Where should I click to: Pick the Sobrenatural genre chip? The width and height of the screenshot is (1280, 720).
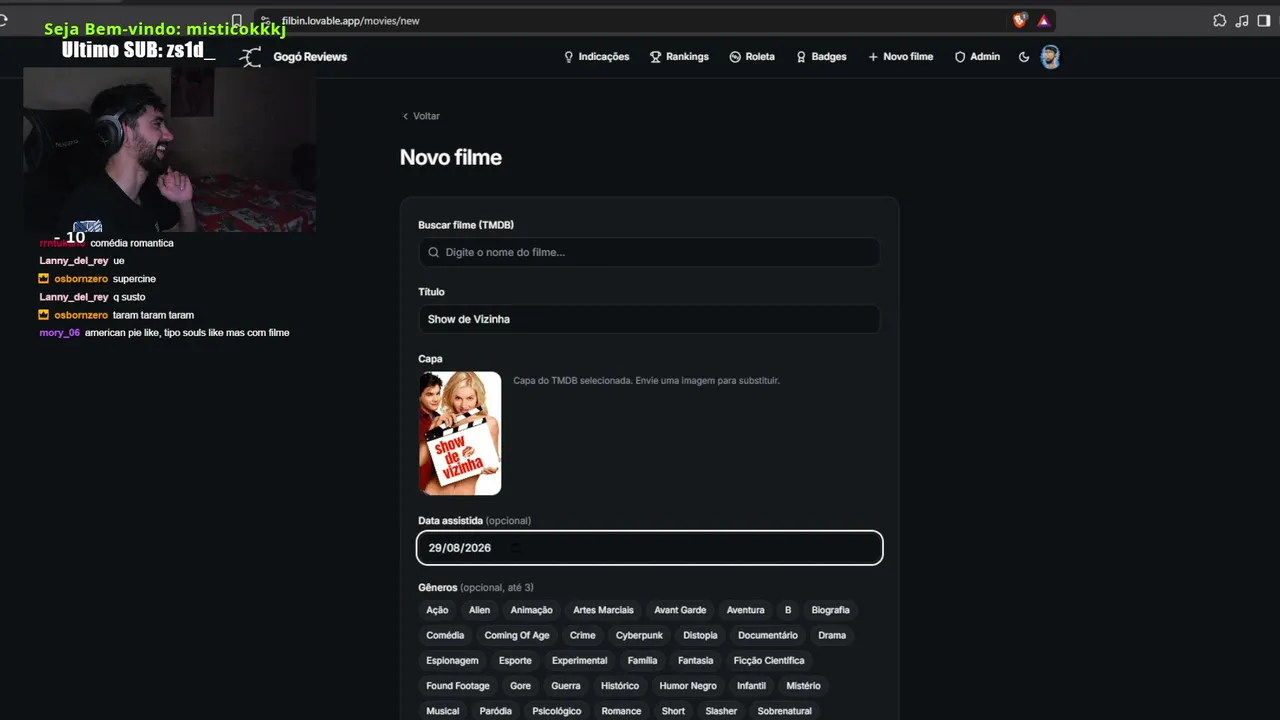tap(785, 711)
